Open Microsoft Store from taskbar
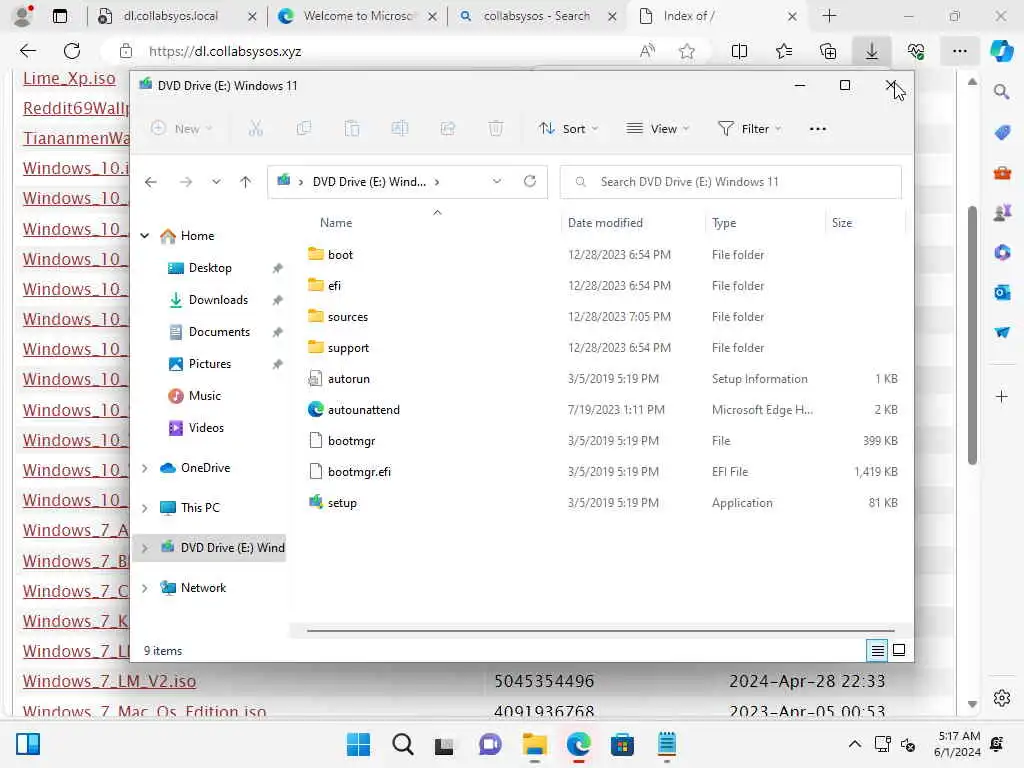1024x768 pixels. point(622,744)
